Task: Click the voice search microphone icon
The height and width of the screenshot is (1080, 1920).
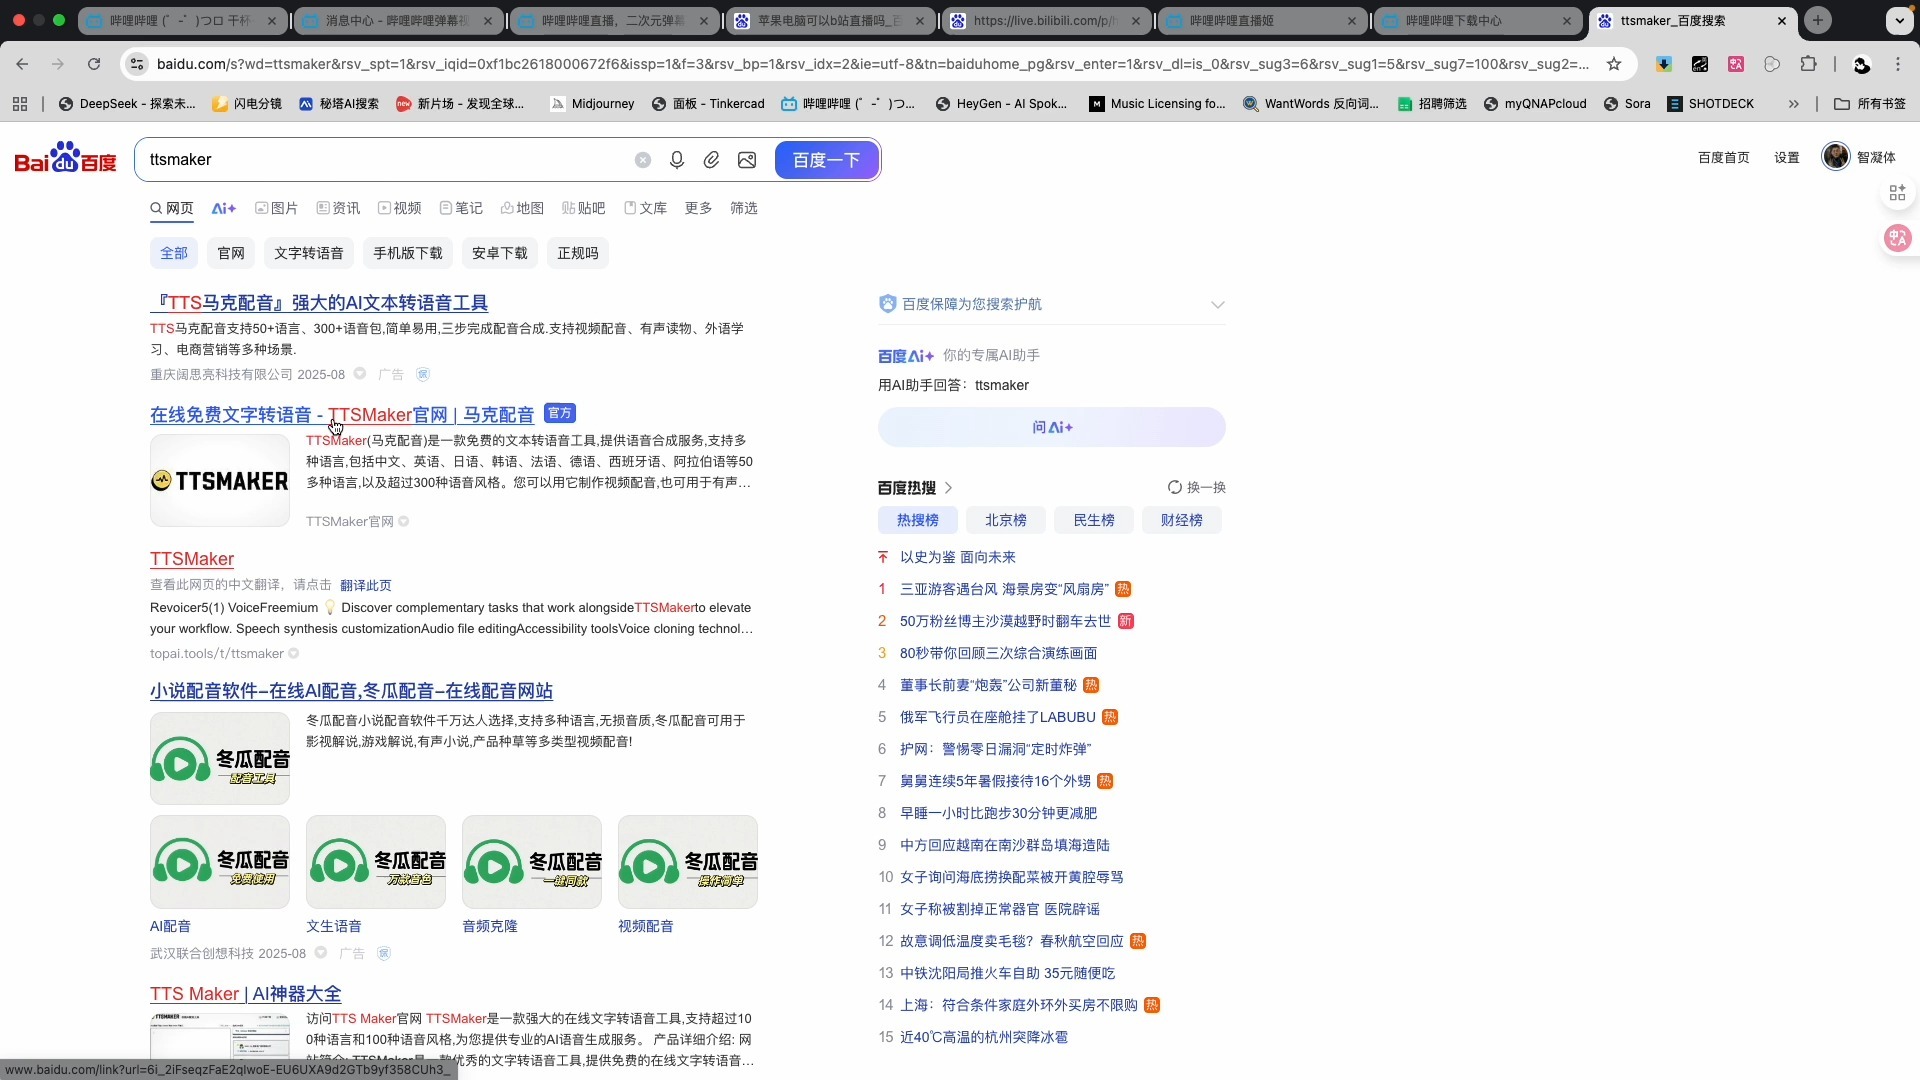Action: [677, 160]
